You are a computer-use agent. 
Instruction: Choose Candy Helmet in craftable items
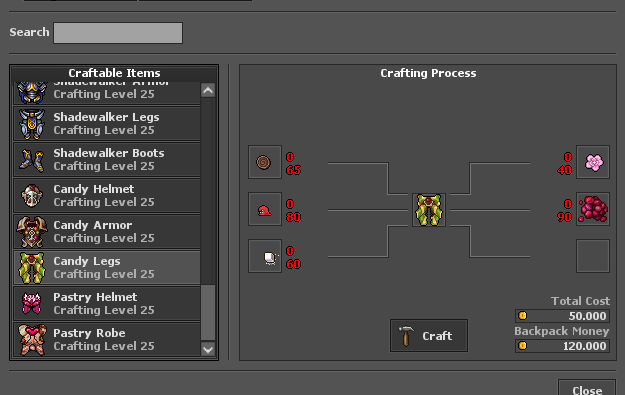(x=107, y=195)
